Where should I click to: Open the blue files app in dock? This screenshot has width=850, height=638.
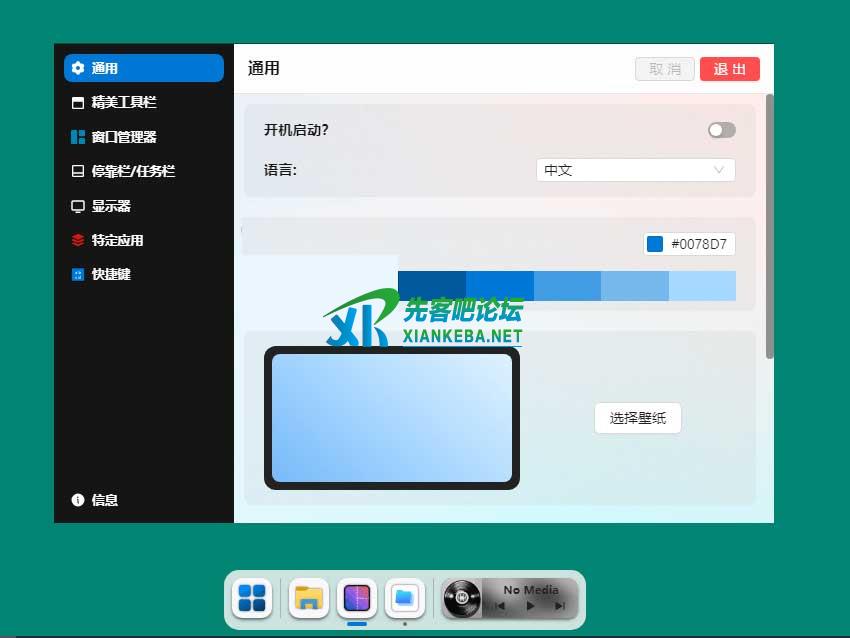tap(404, 599)
